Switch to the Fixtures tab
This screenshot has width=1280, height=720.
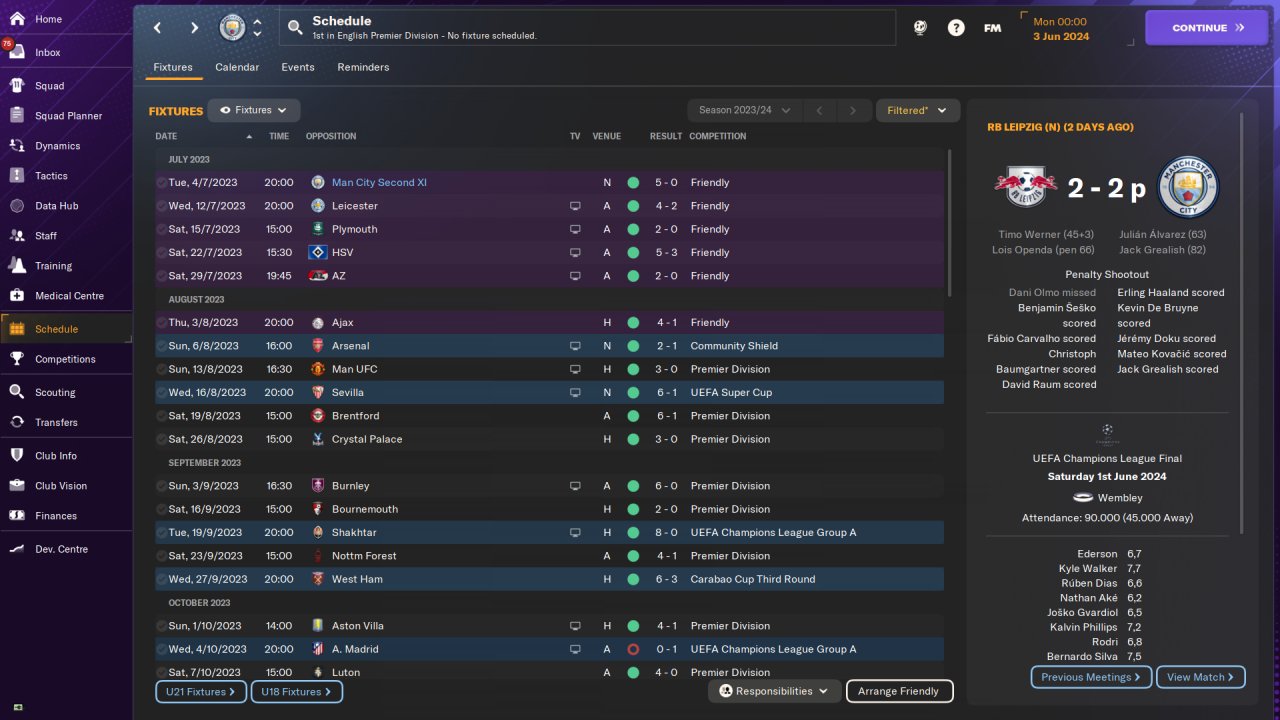pos(173,67)
